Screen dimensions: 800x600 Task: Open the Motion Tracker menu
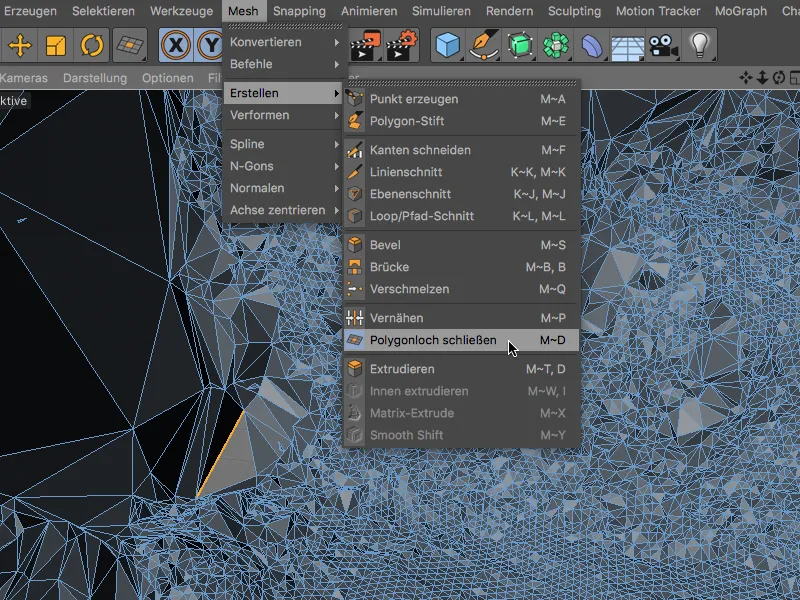point(658,11)
